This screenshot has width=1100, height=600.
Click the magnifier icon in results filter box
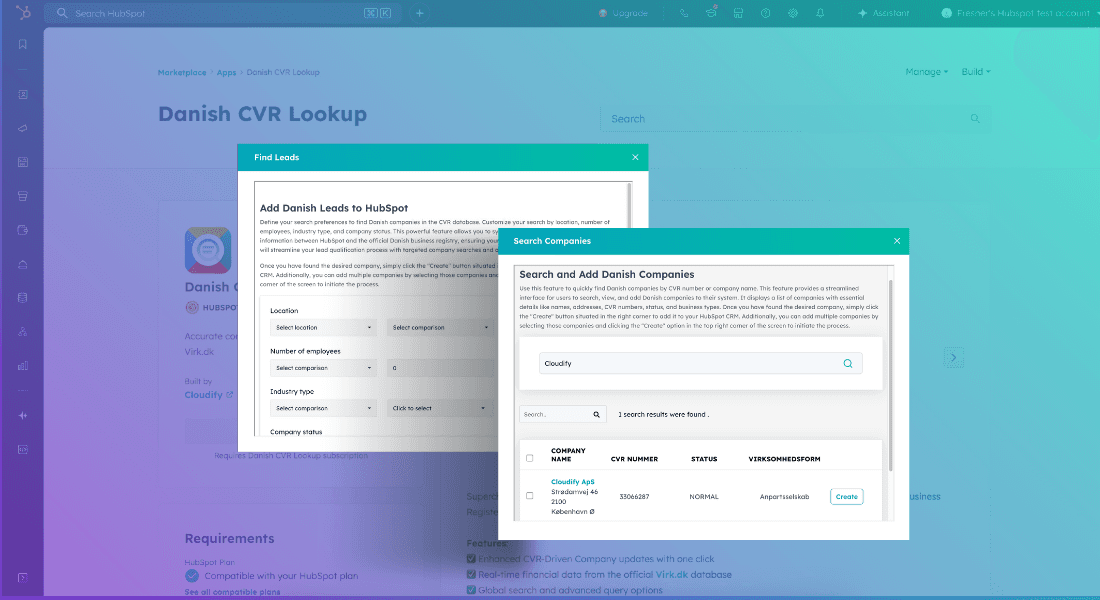[596, 415]
